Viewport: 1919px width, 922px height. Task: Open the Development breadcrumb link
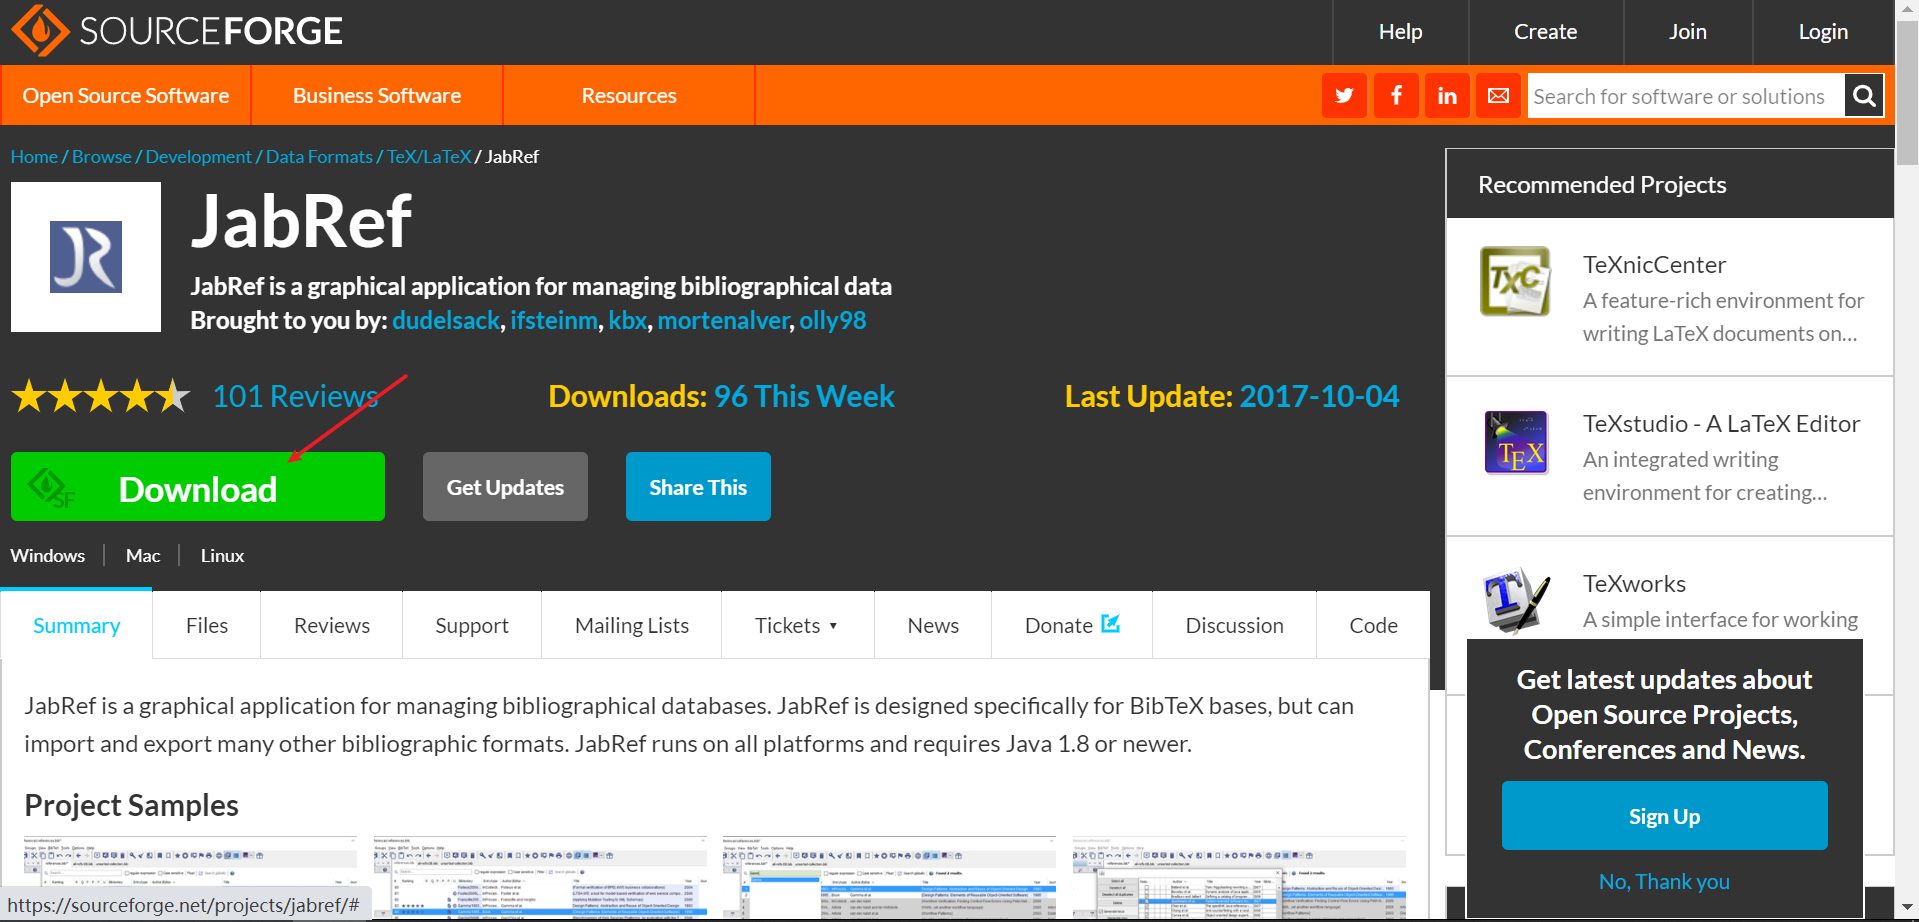tap(199, 157)
